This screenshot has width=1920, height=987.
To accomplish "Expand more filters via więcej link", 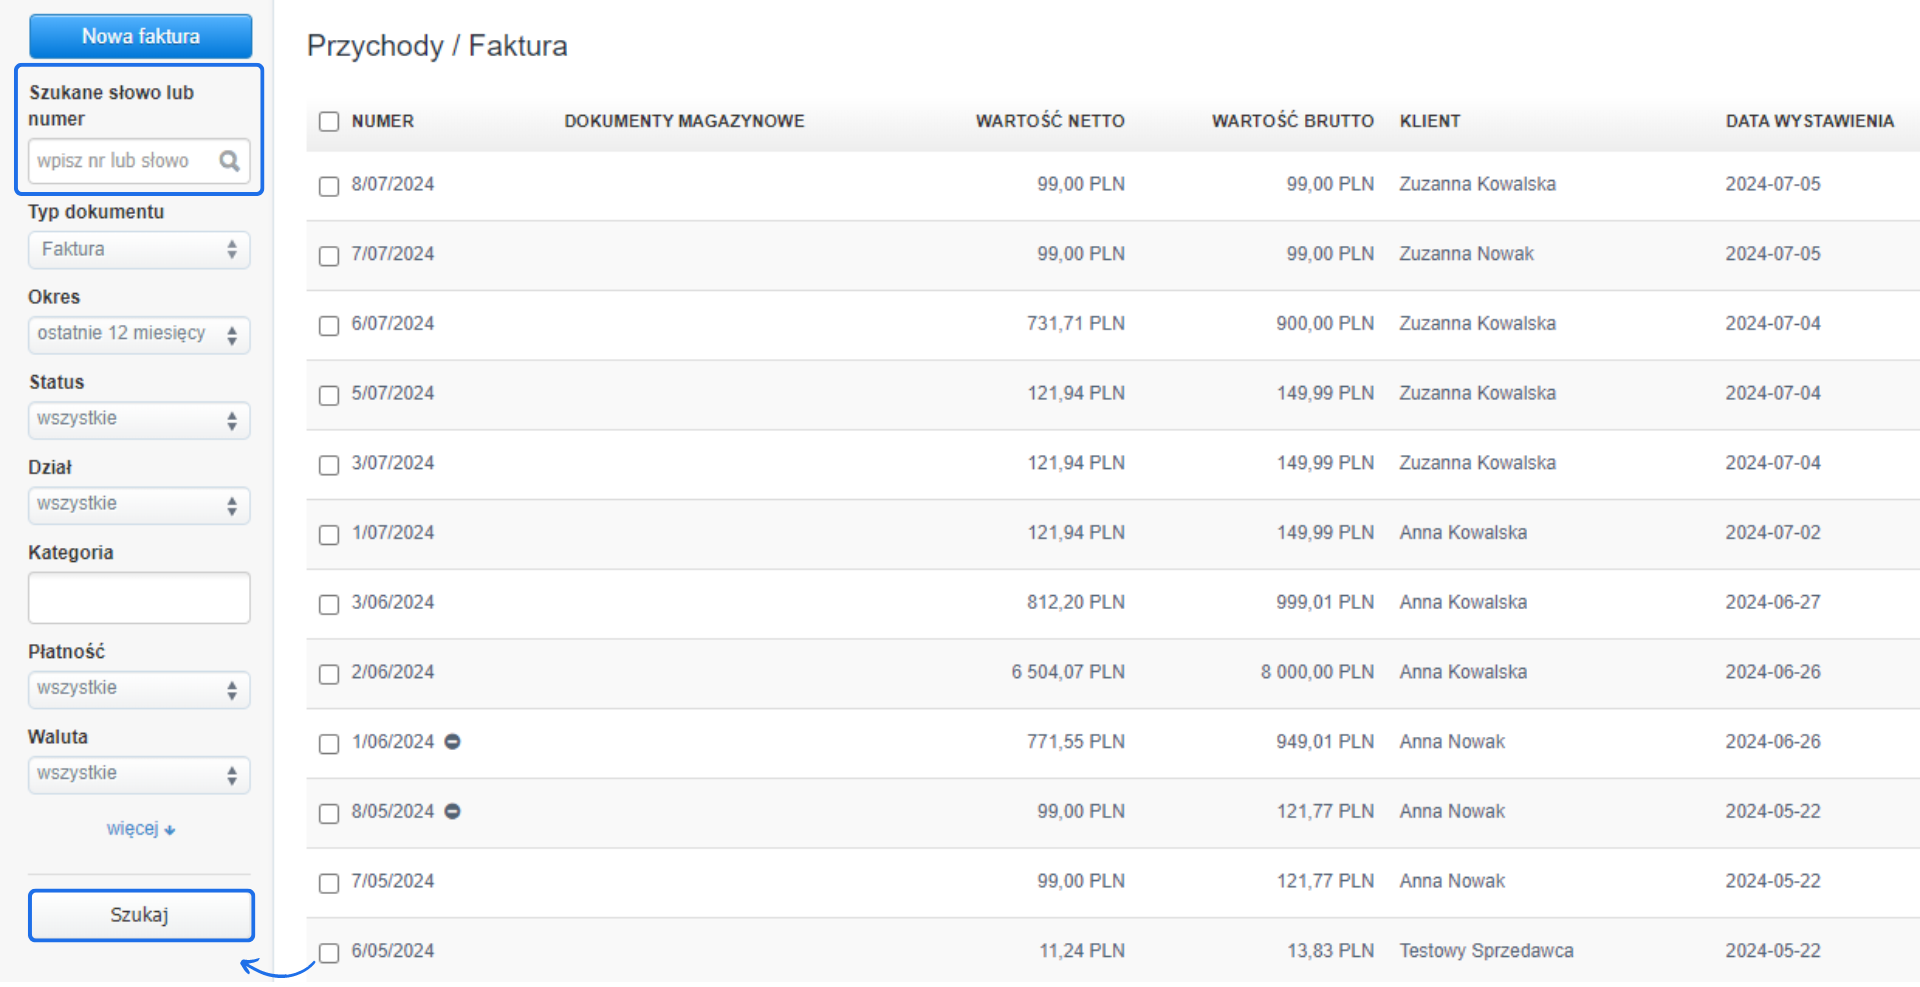I will (140, 829).
